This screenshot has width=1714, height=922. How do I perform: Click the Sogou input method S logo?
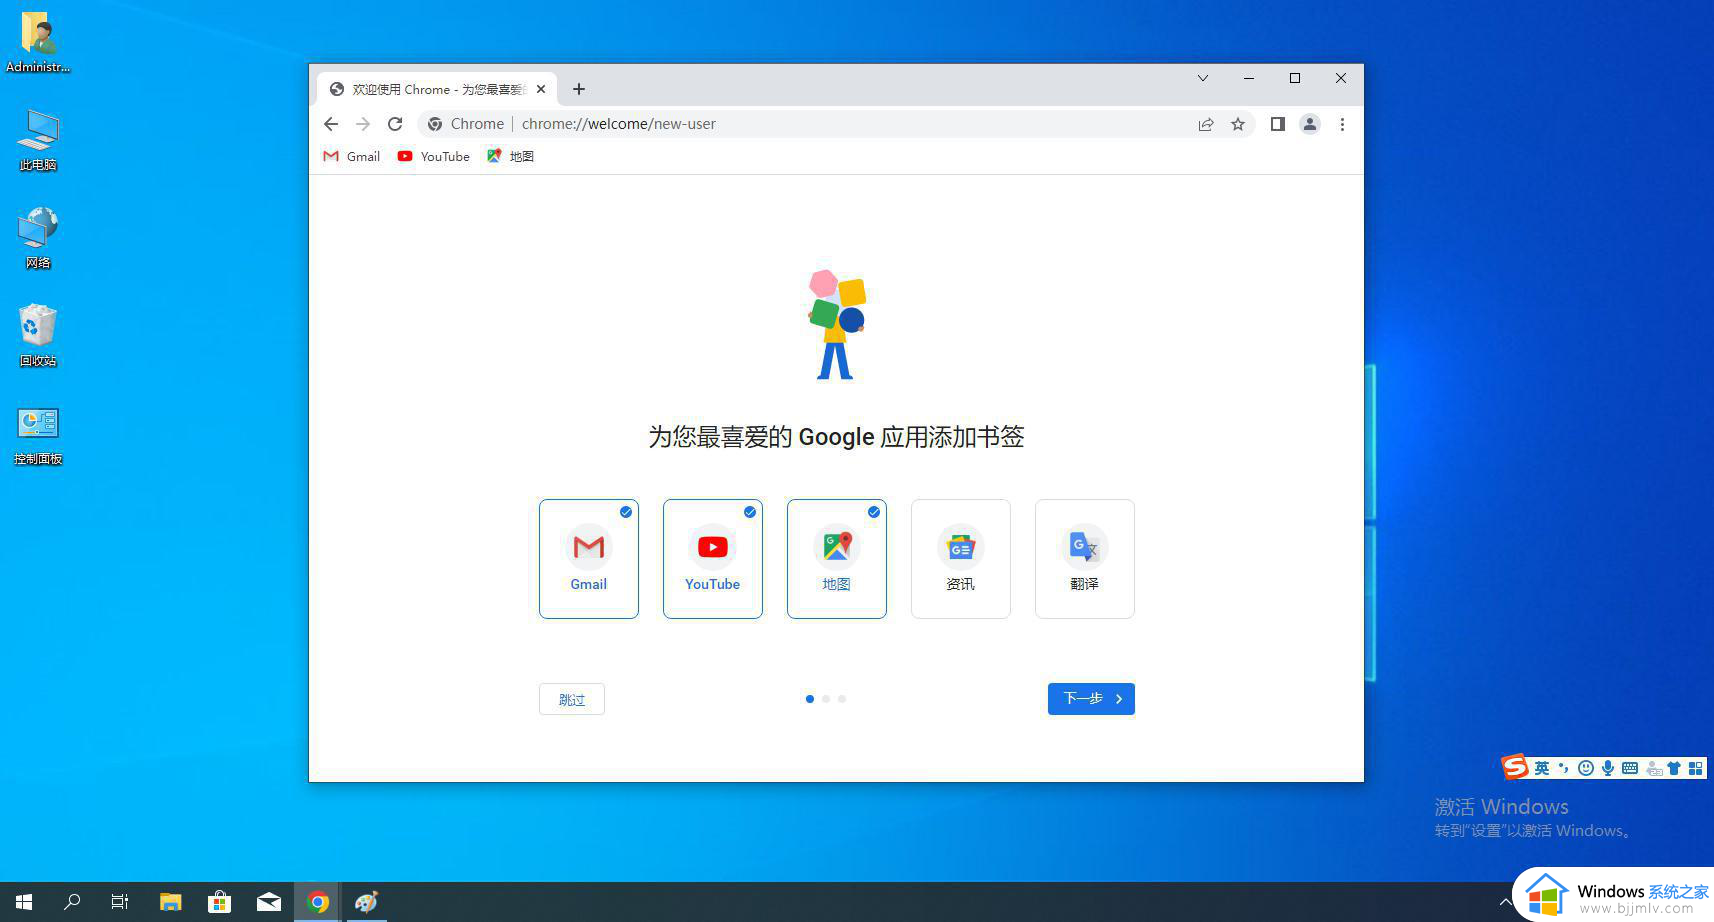coord(1515,767)
